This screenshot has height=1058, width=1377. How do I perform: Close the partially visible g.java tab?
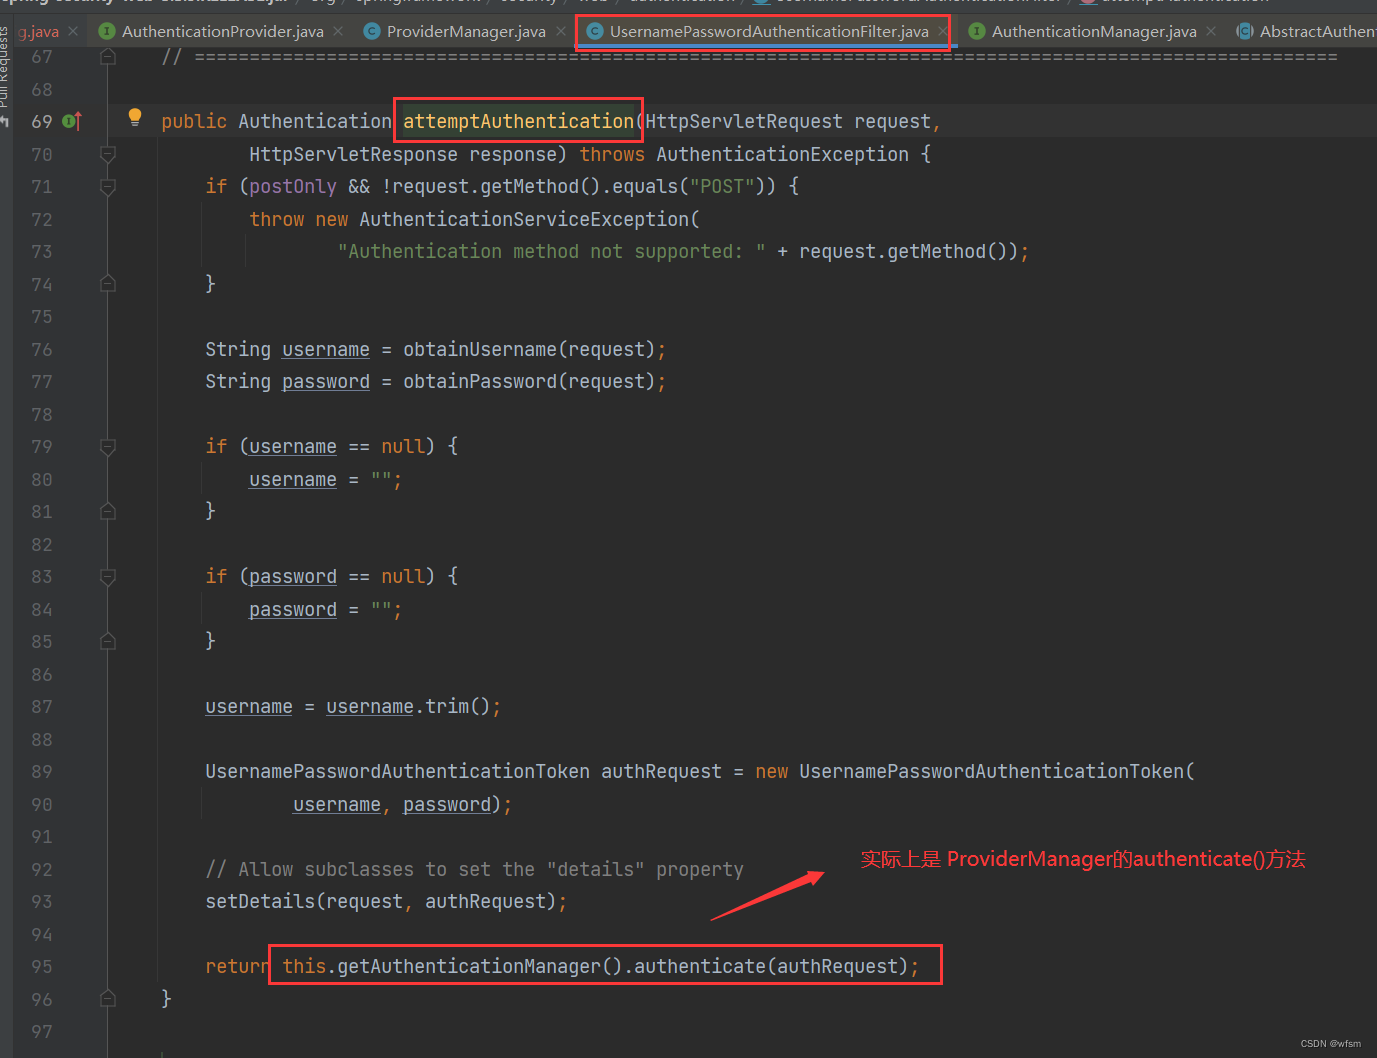point(73,32)
